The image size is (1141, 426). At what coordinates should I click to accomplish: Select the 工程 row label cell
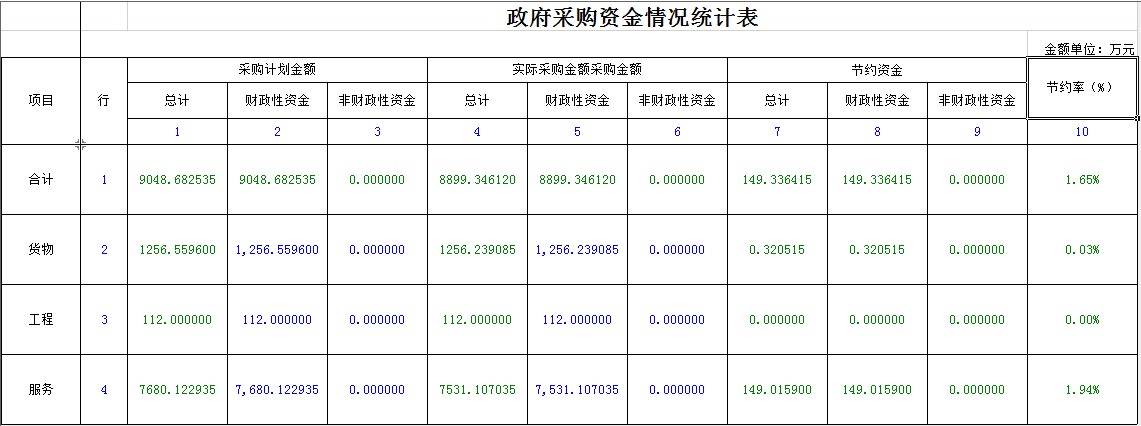click(x=41, y=320)
